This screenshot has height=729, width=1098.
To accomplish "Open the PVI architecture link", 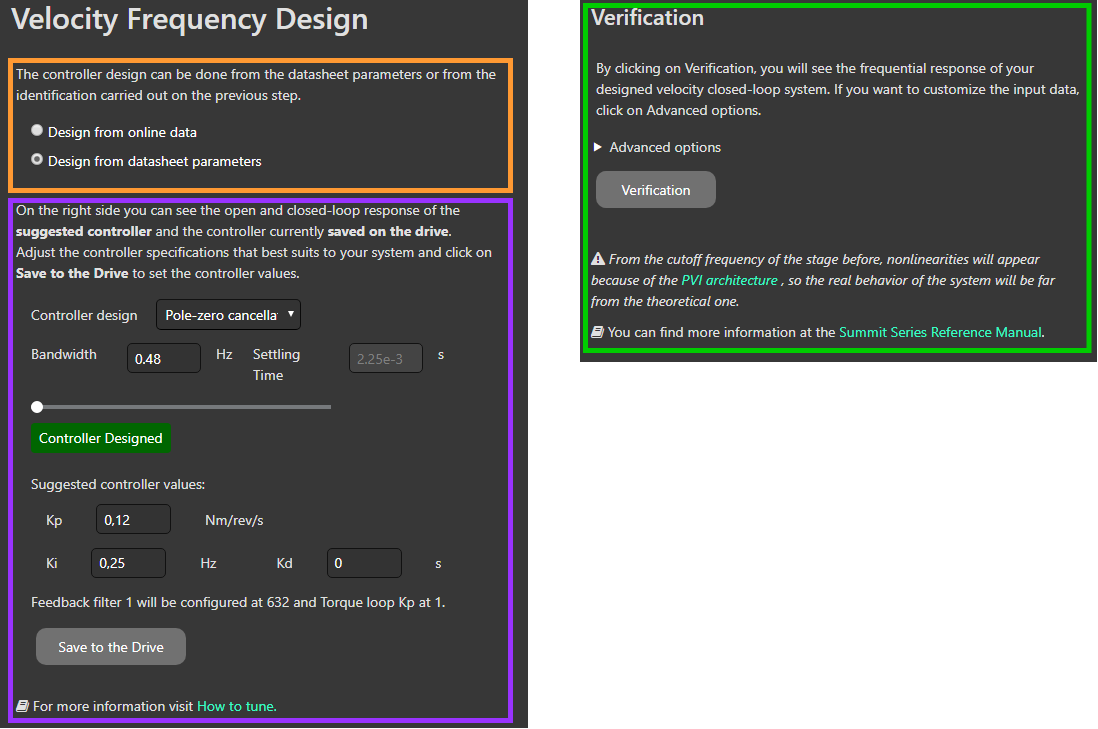I will point(728,280).
